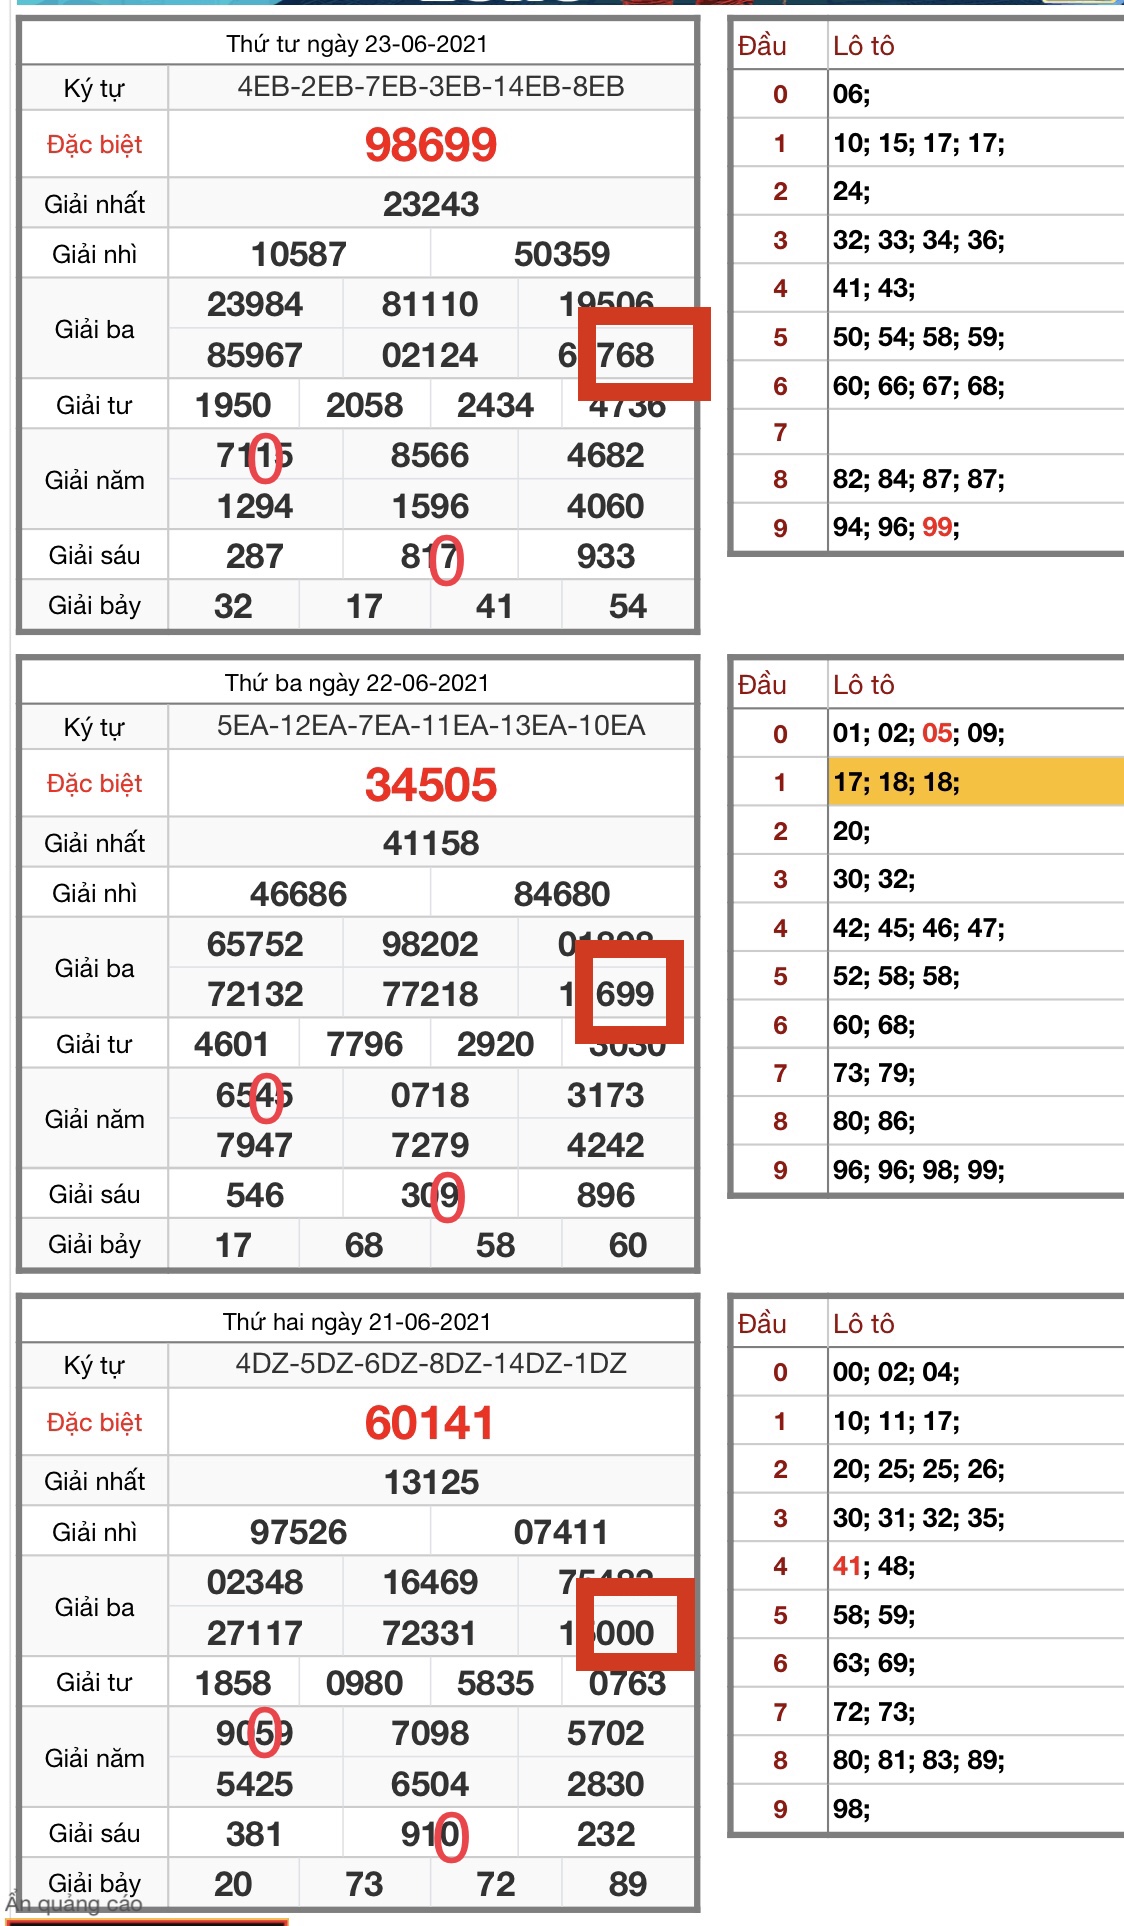1124x1926 pixels.
Task: Select code string '4DZ-5DZ-6DZ-8DZ-14DZ-1DZ'
Action: click(x=431, y=1364)
